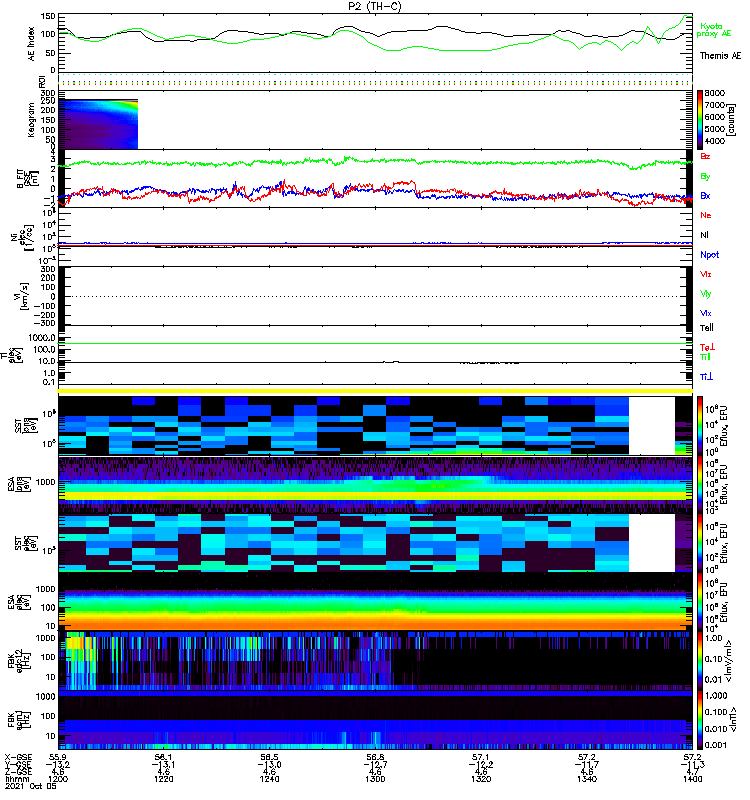Click the red Bz legend label
Viewport: 750px width, 800px height.
(705, 156)
